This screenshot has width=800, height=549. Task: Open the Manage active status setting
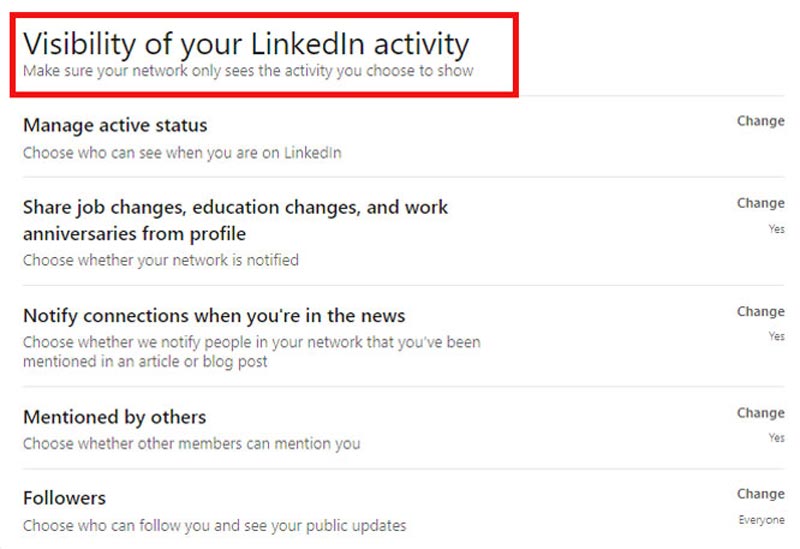point(115,125)
